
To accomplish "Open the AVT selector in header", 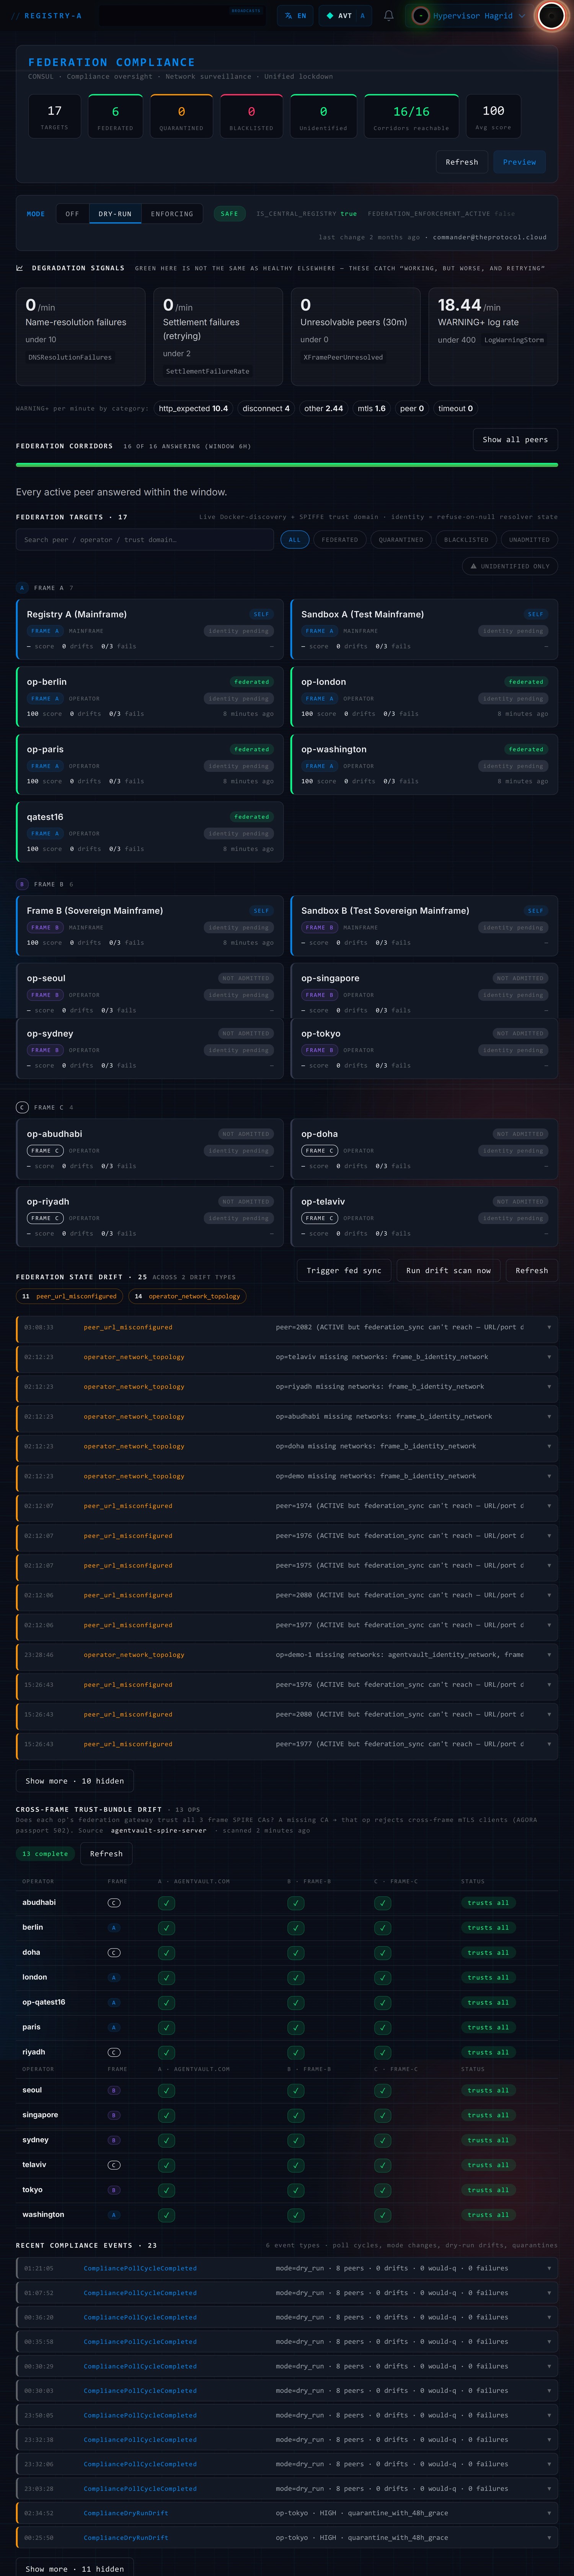I will [x=346, y=16].
